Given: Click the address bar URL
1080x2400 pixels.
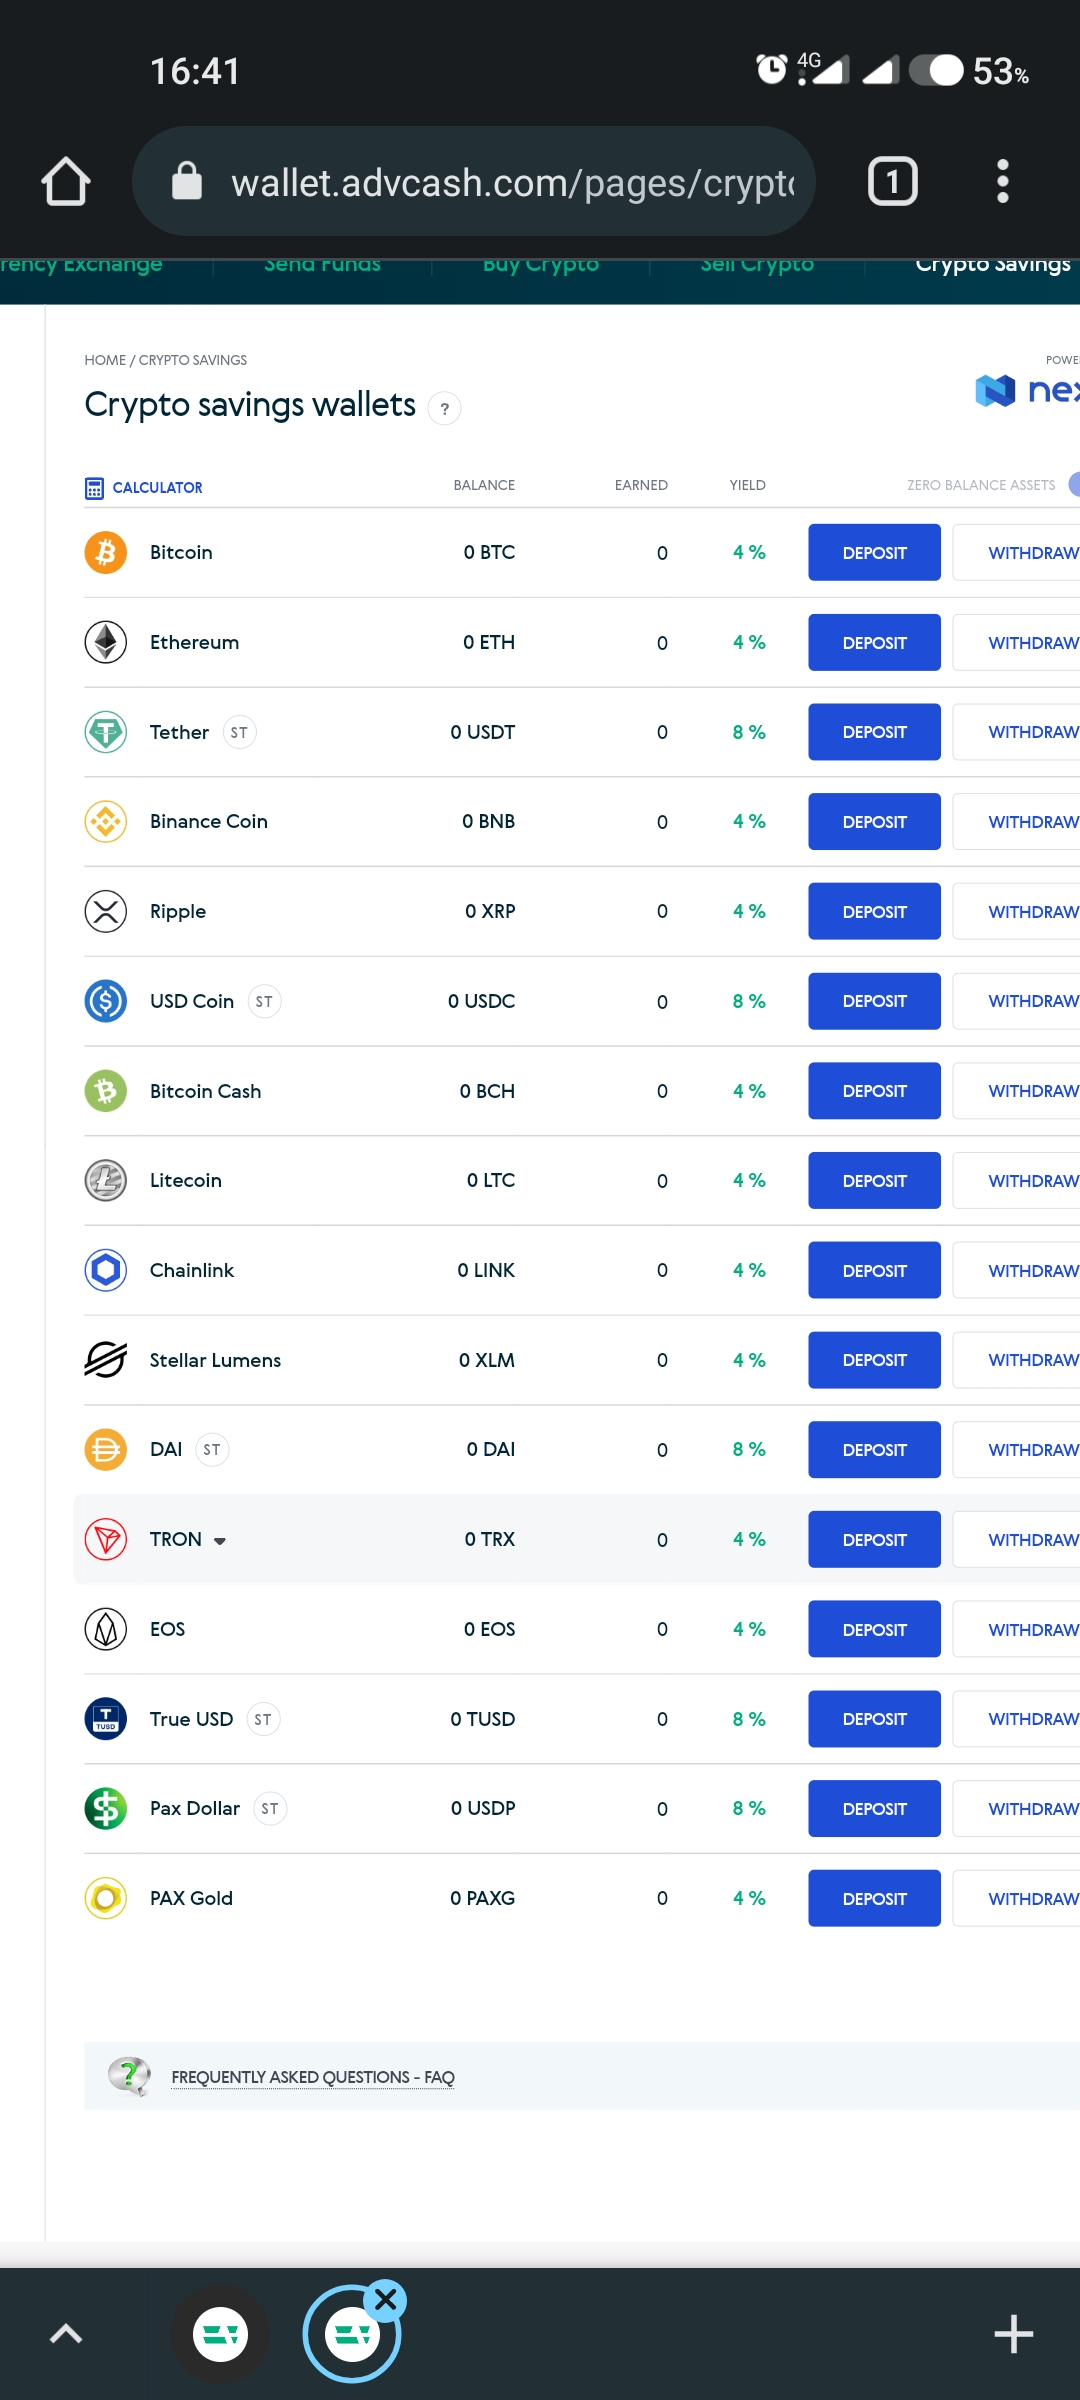Looking at the screenshot, I should (512, 183).
